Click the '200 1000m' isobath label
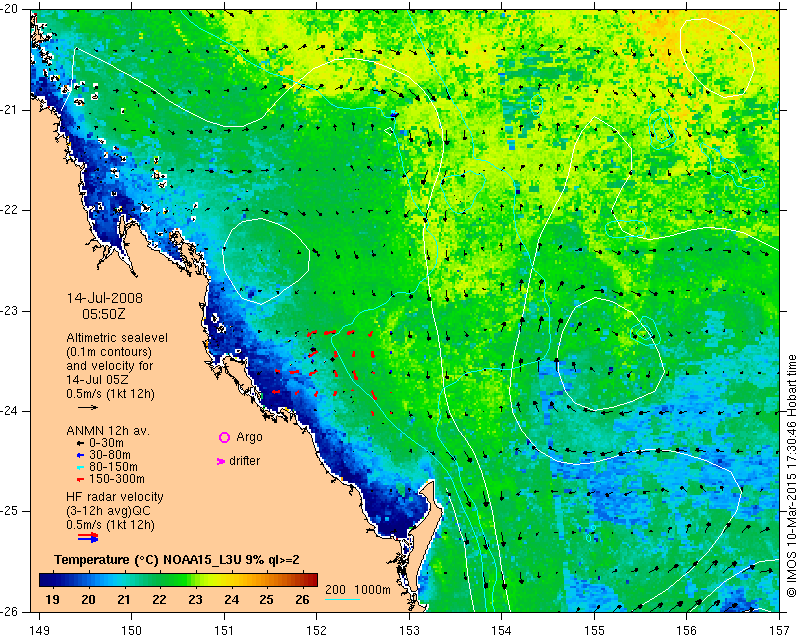Image resolution: width=800 pixels, height=640 pixels. (358, 590)
